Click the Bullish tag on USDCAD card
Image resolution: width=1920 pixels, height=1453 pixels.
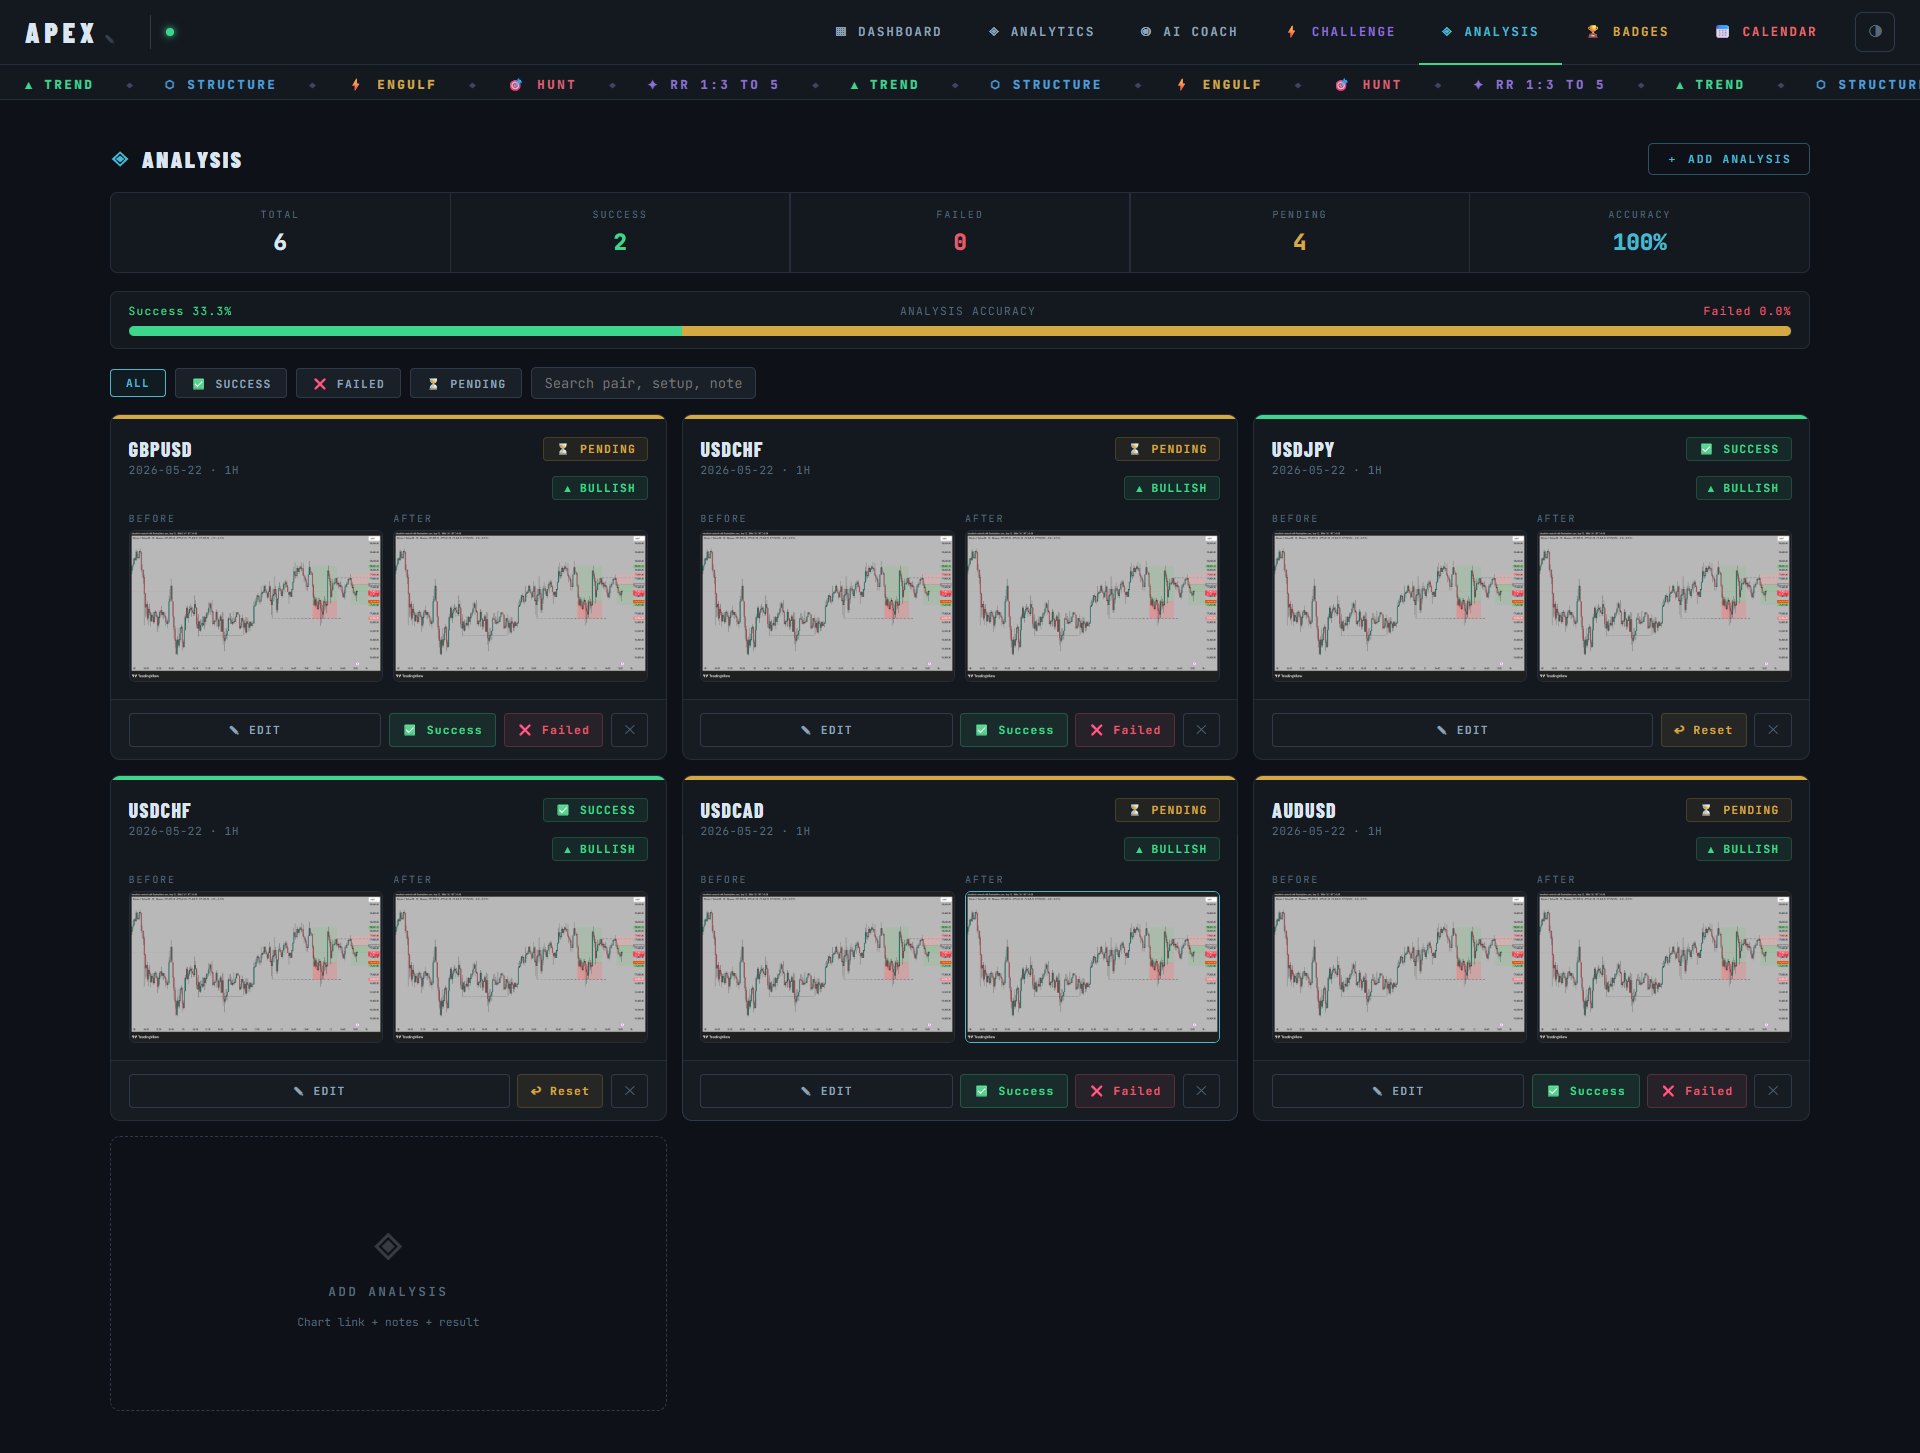pyautogui.click(x=1171, y=849)
